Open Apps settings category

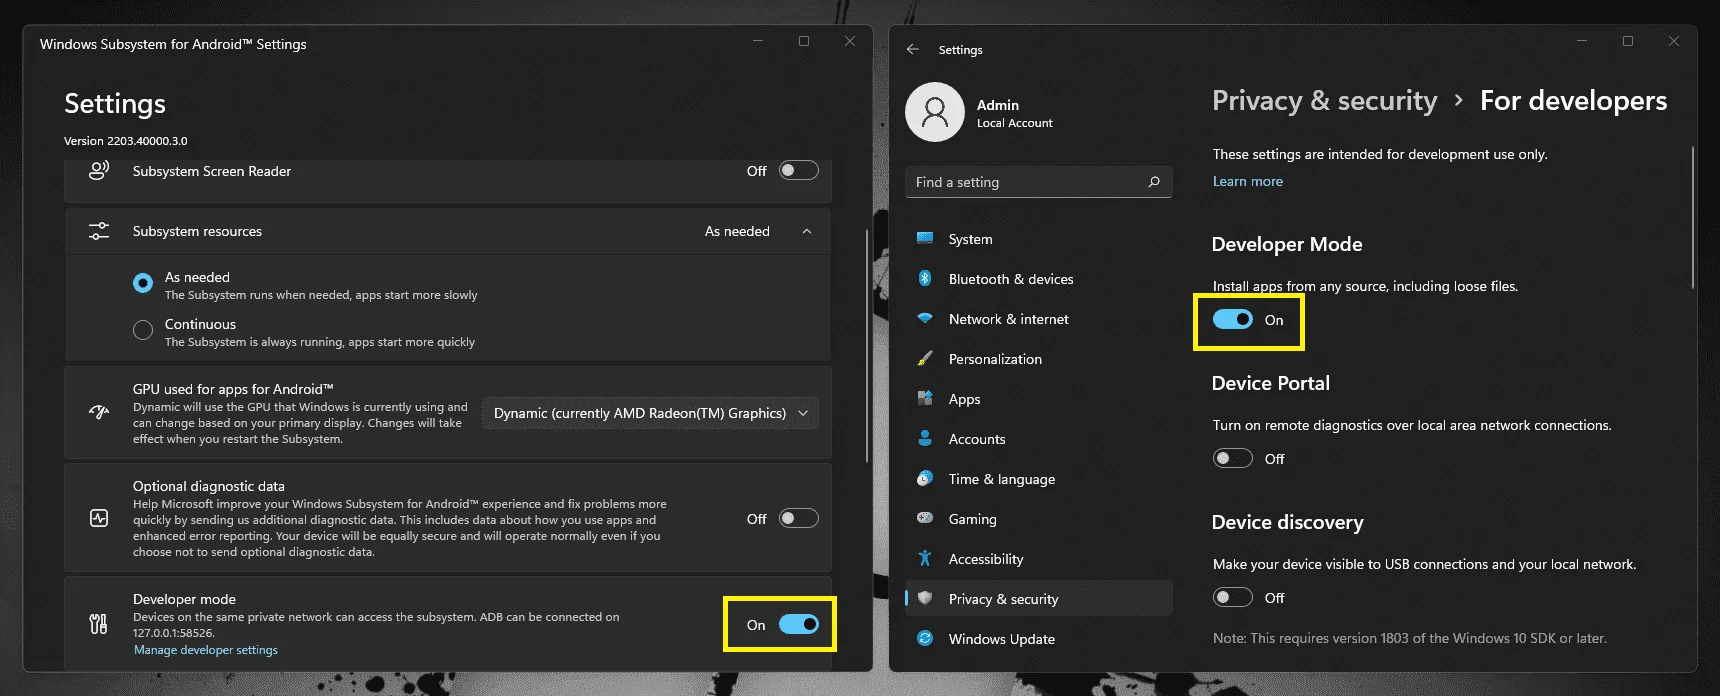(x=1038, y=399)
